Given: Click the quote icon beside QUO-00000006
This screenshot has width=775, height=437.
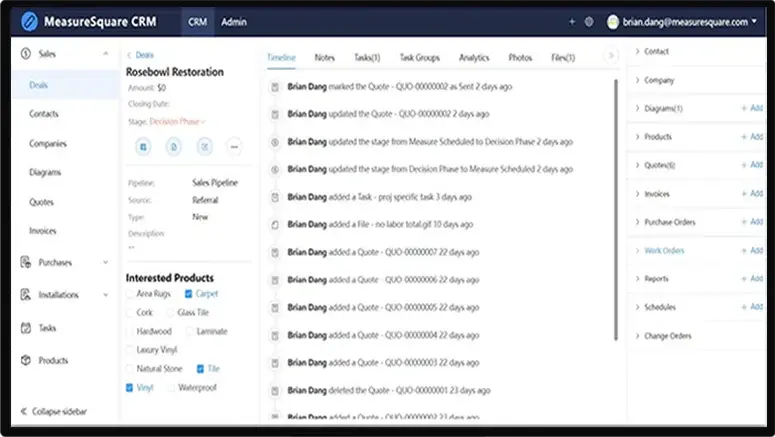Looking at the screenshot, I should pos(275,280).
